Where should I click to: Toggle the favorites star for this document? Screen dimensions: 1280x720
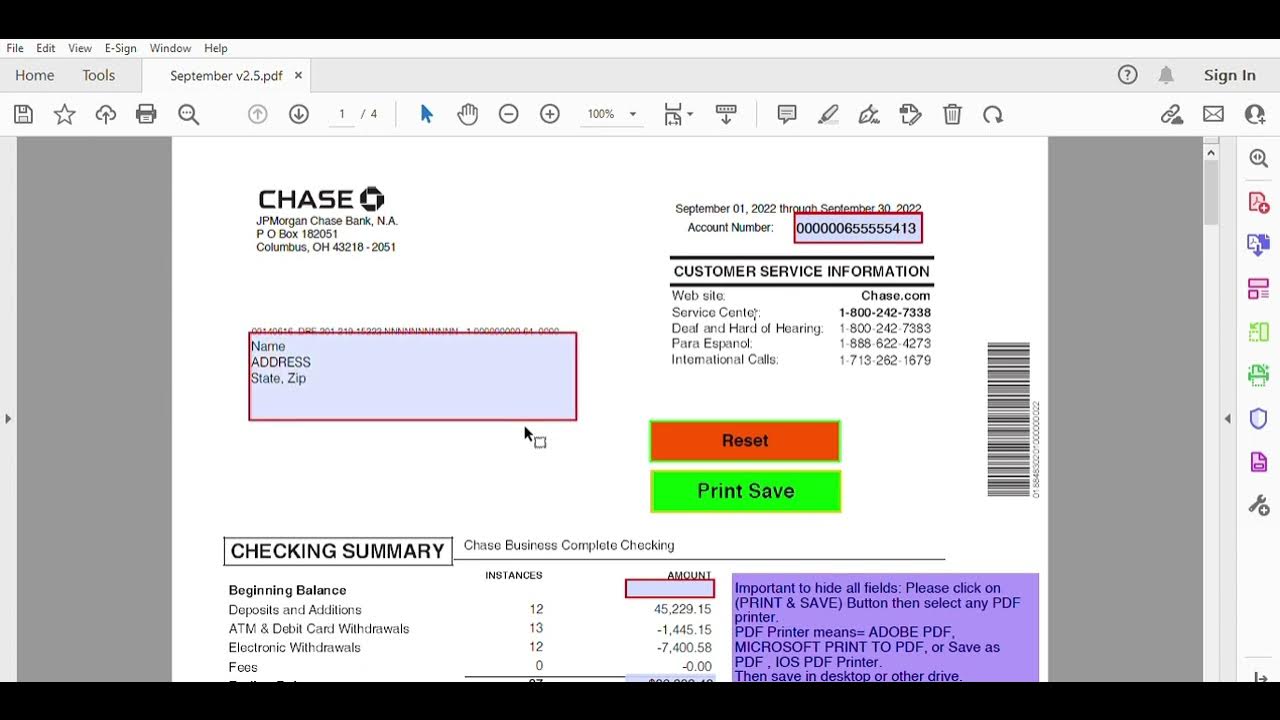(x=64, y=113)
